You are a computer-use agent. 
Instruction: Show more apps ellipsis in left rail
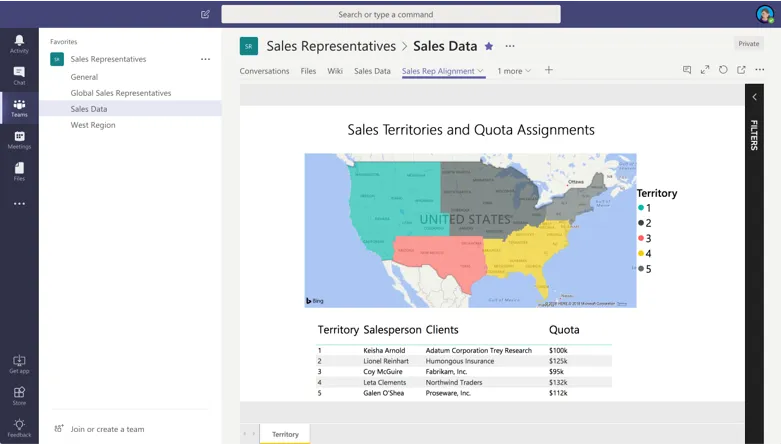[19, 204]
